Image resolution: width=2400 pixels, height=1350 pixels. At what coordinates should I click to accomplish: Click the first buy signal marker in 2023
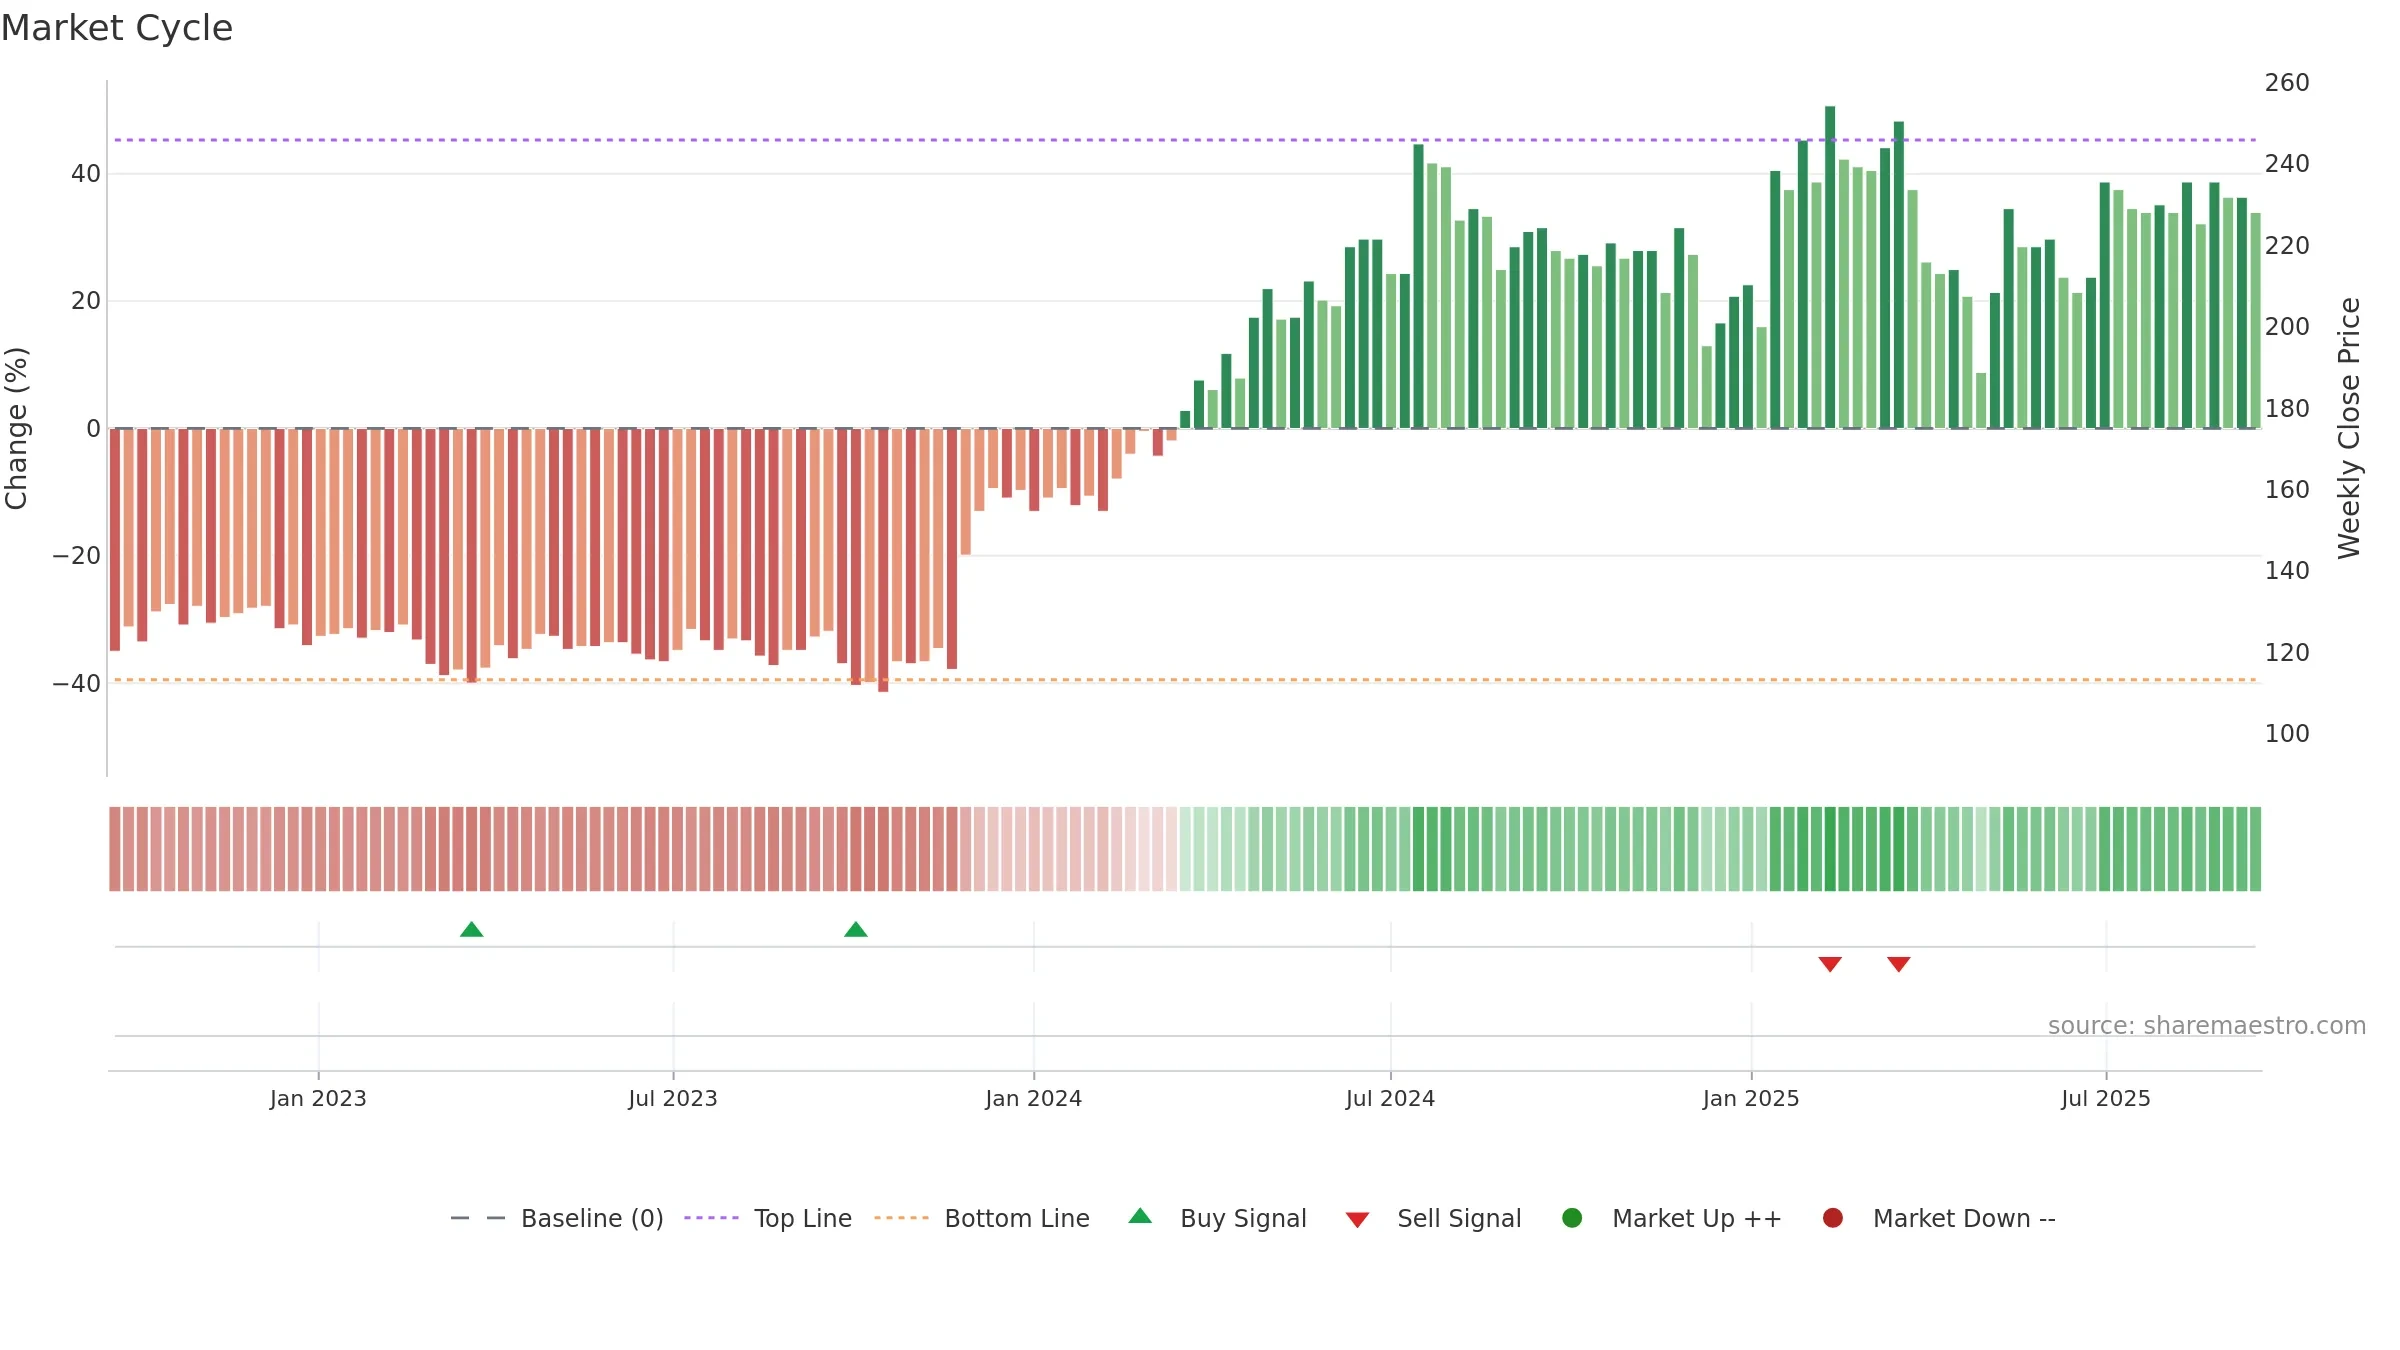coord(472,929)
